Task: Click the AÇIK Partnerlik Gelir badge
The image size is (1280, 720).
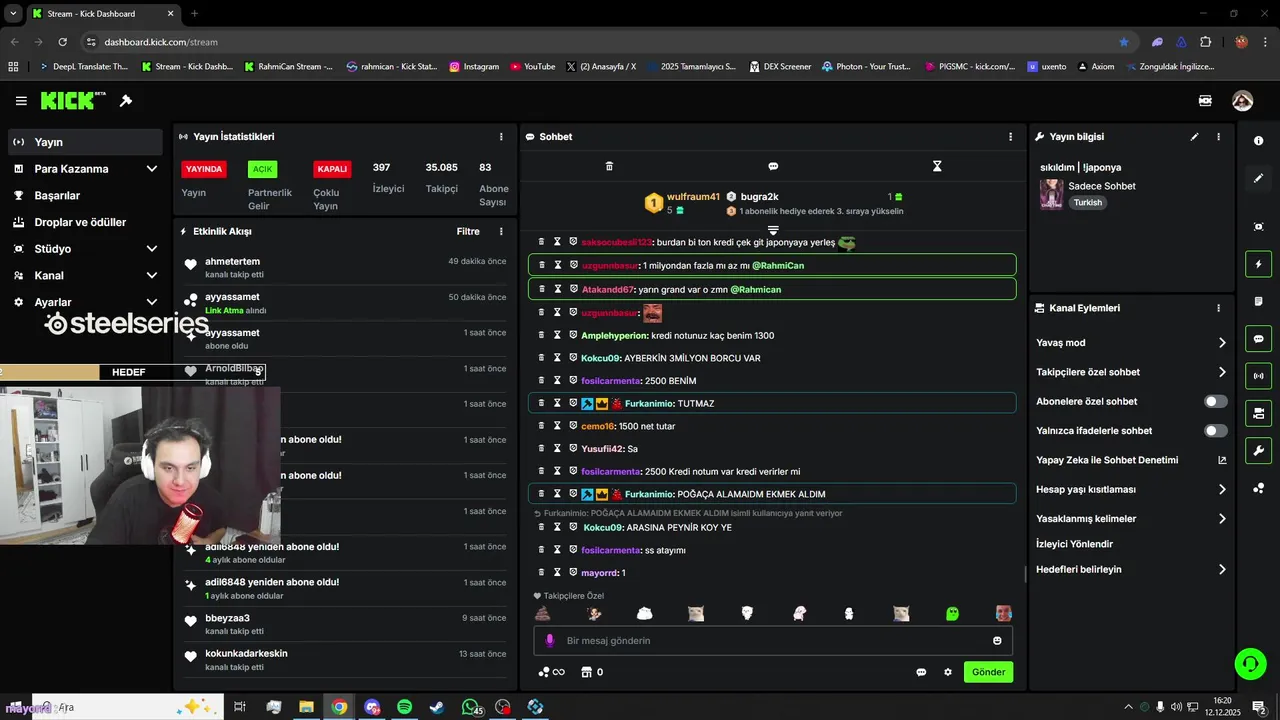Action: tap(262, 169)
